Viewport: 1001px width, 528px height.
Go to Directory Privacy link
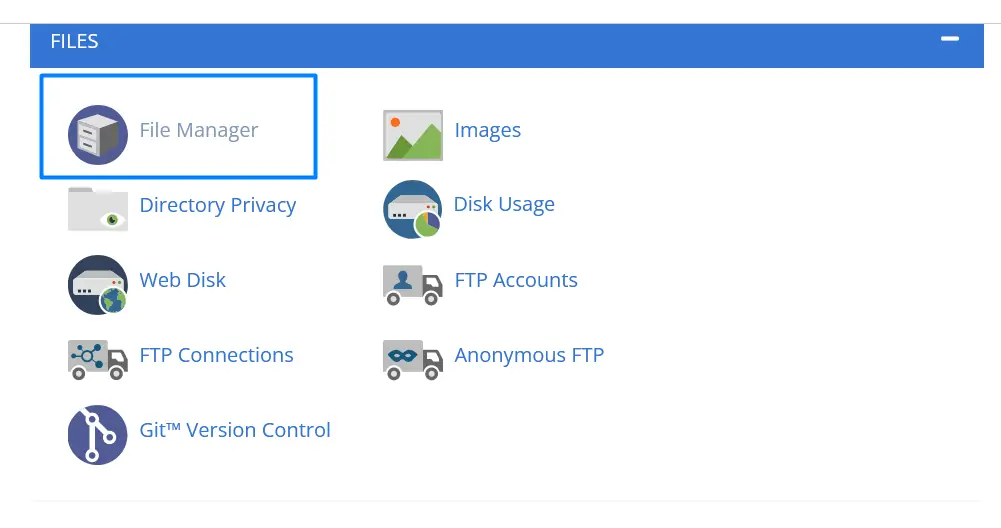[x=218, y=205]
